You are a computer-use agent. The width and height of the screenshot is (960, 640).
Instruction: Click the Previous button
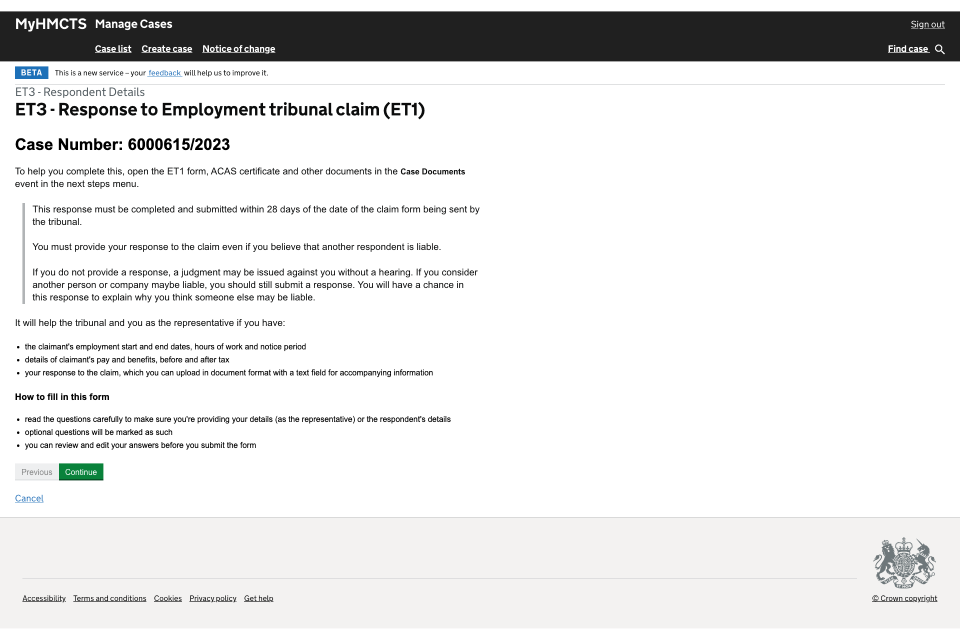point(37,472)
